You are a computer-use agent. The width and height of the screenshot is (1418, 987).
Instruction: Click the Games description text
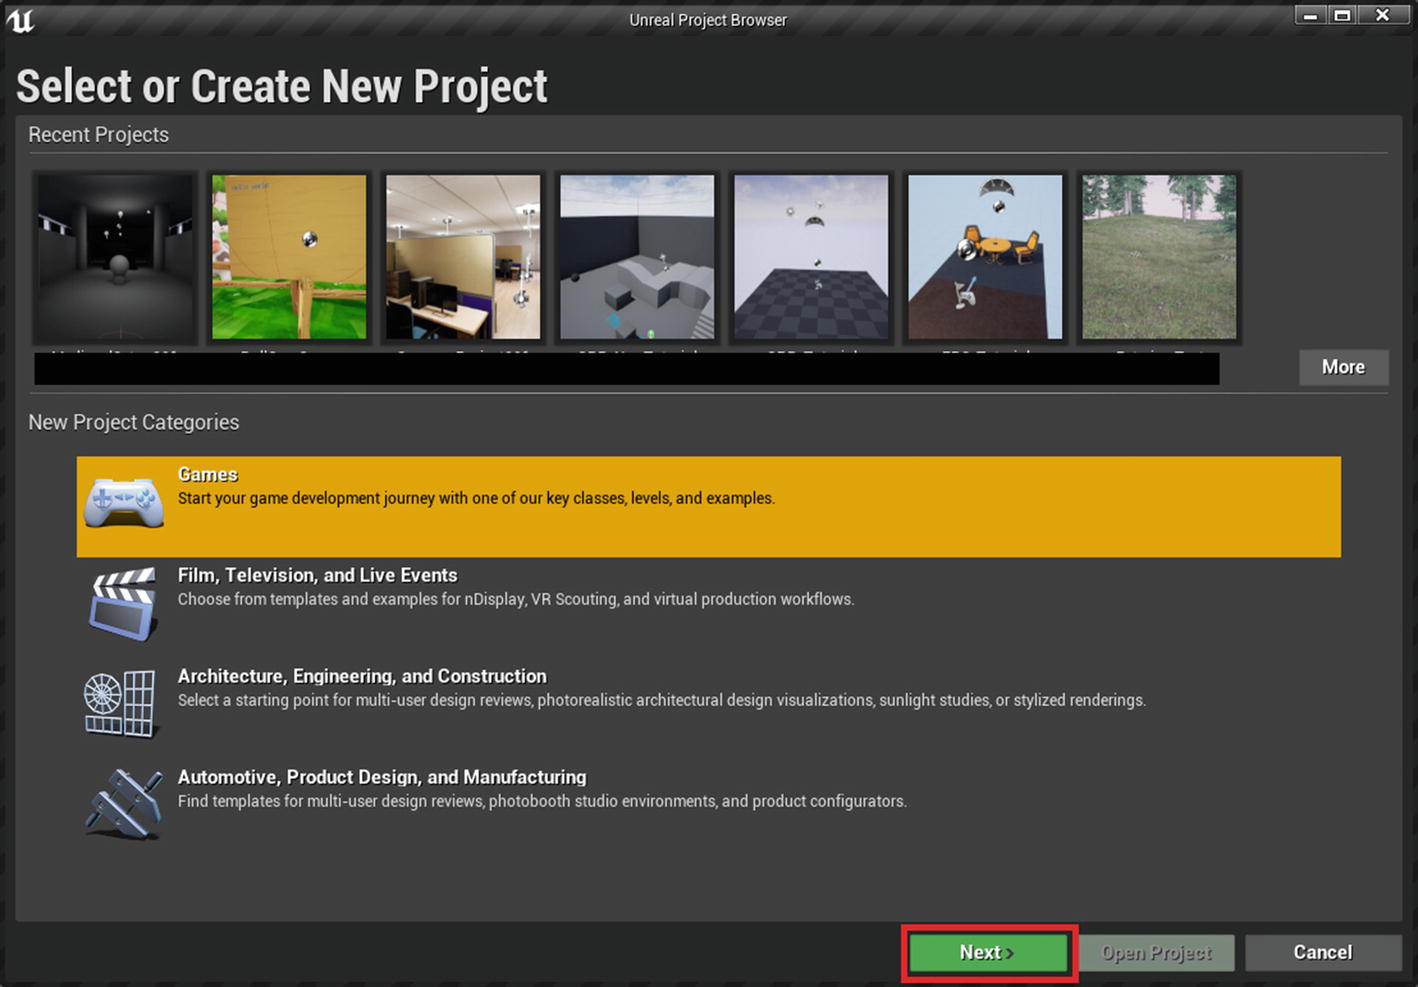tap(476, 498)
